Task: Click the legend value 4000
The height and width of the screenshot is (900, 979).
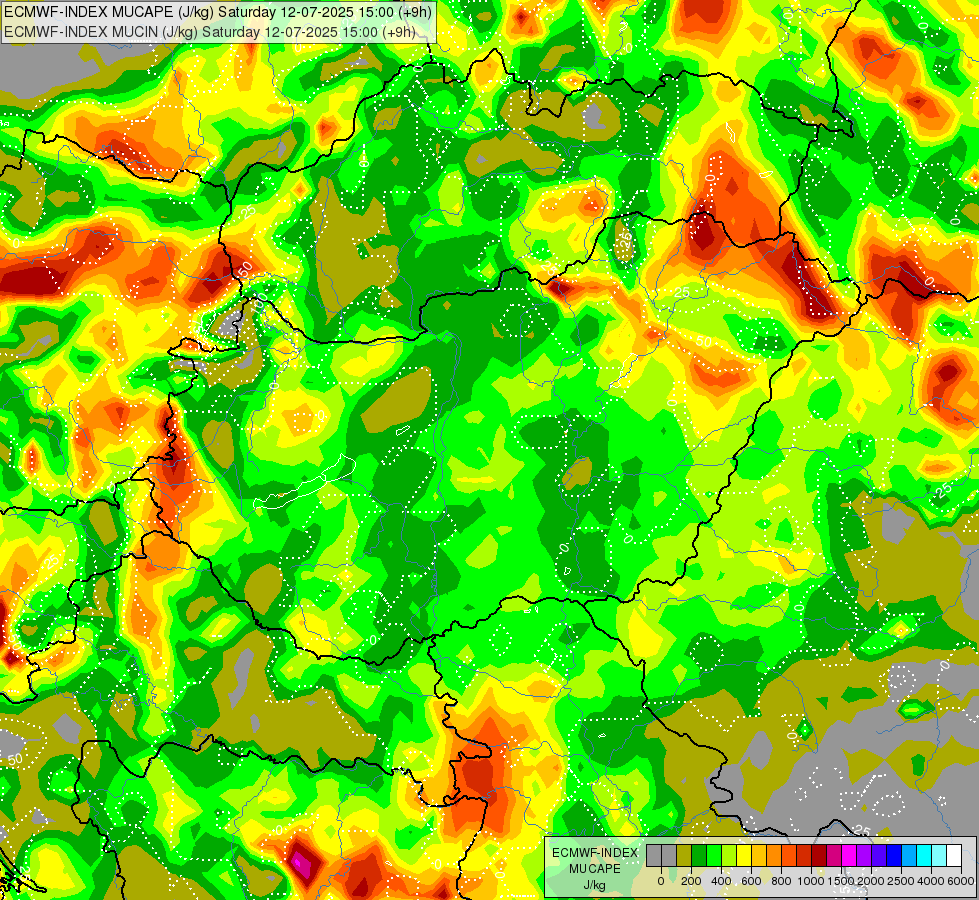Action: 931,881
